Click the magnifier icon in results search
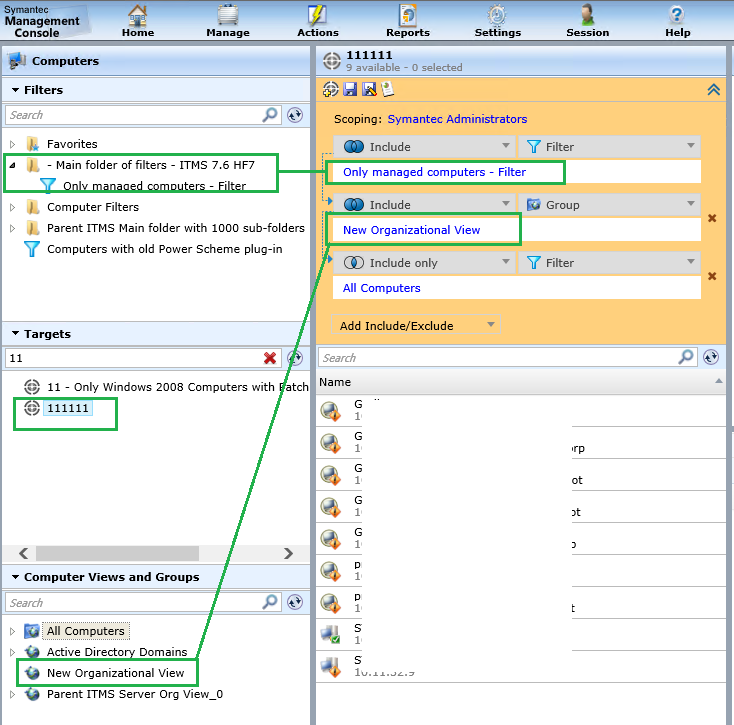Viewport: 734px width, 725px height. point(686,357)
